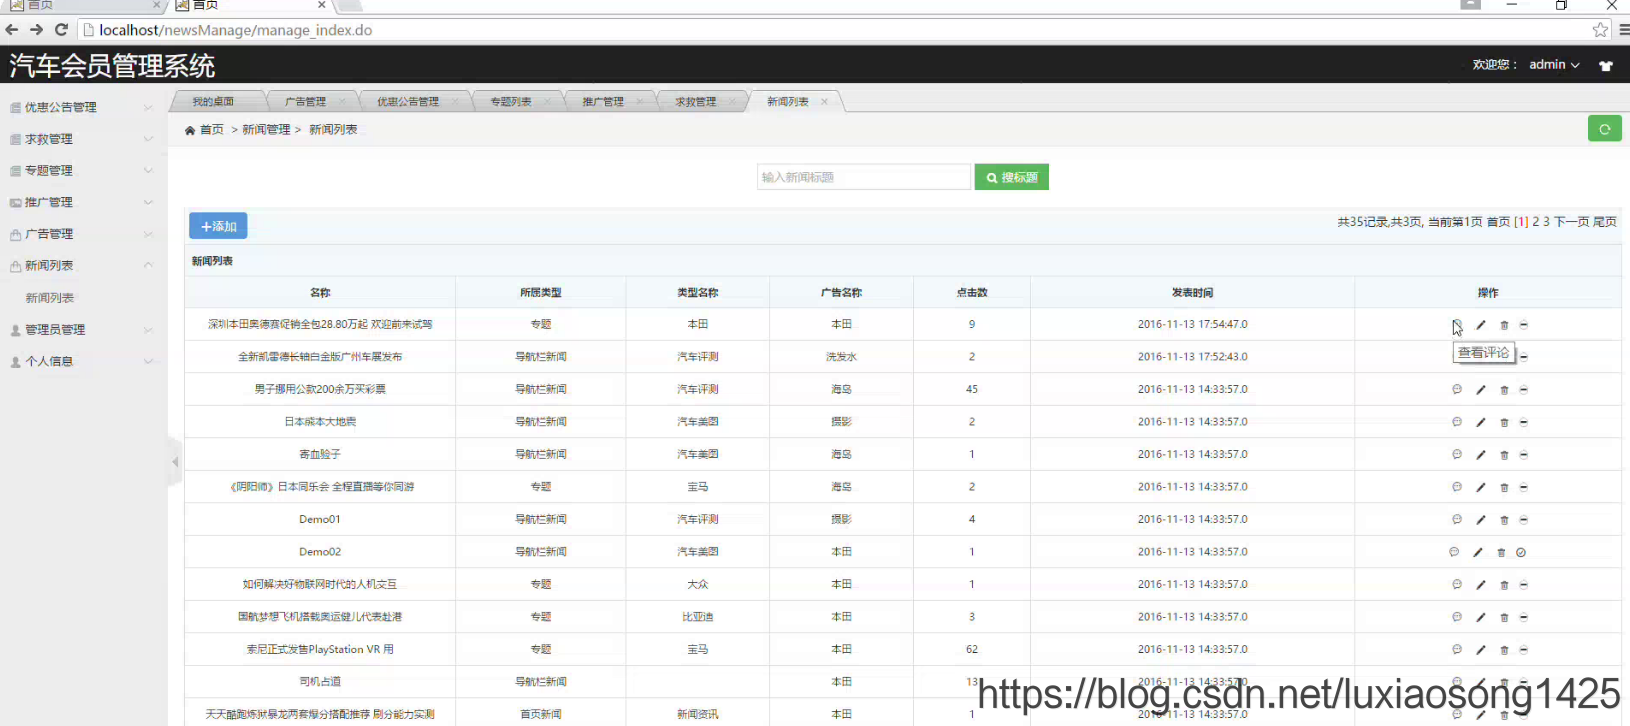This screenshot has width=1630, height=726.
Task: Close the 新闻列表 tab
Action: pyautogui.click(x=824, y=102)
